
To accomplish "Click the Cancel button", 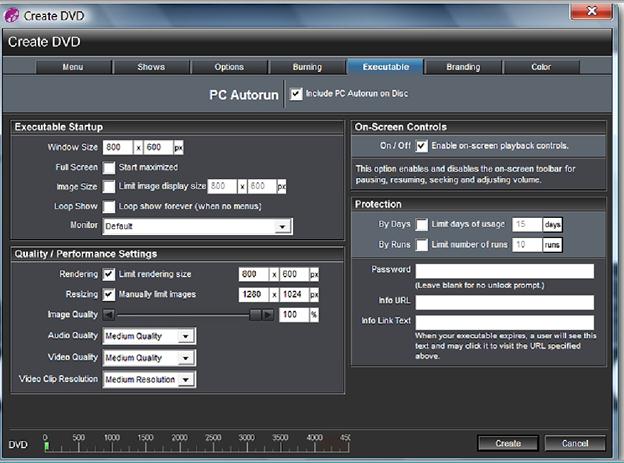I will (x=575, y=443).
